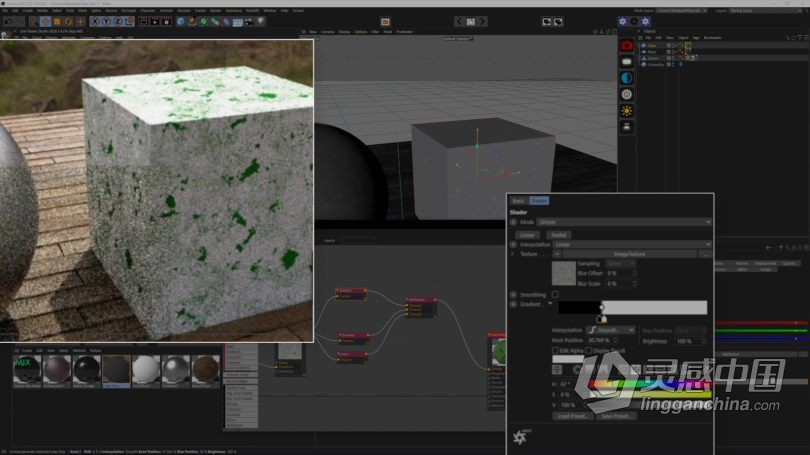Click the first Redshift gear icon

(622, 21)
